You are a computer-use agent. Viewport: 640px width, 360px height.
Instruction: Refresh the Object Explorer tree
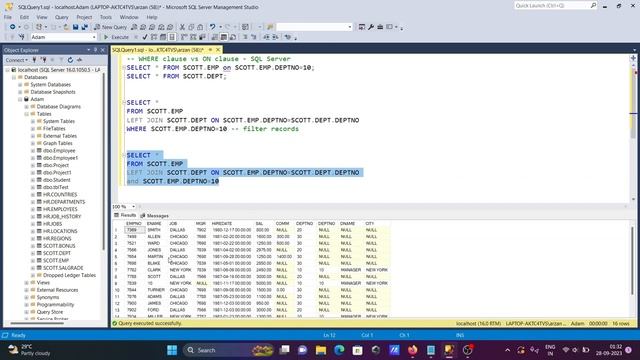pos(70,60)
